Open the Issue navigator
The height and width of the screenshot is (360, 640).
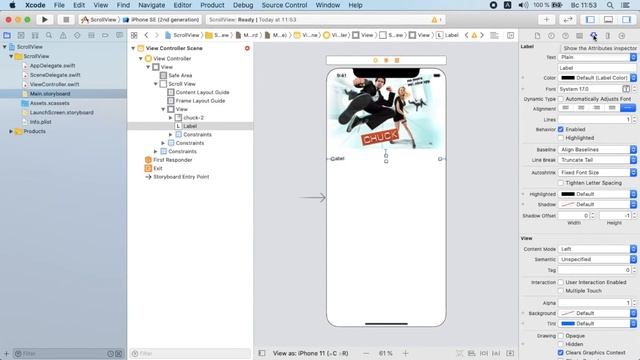click(63, 36)
